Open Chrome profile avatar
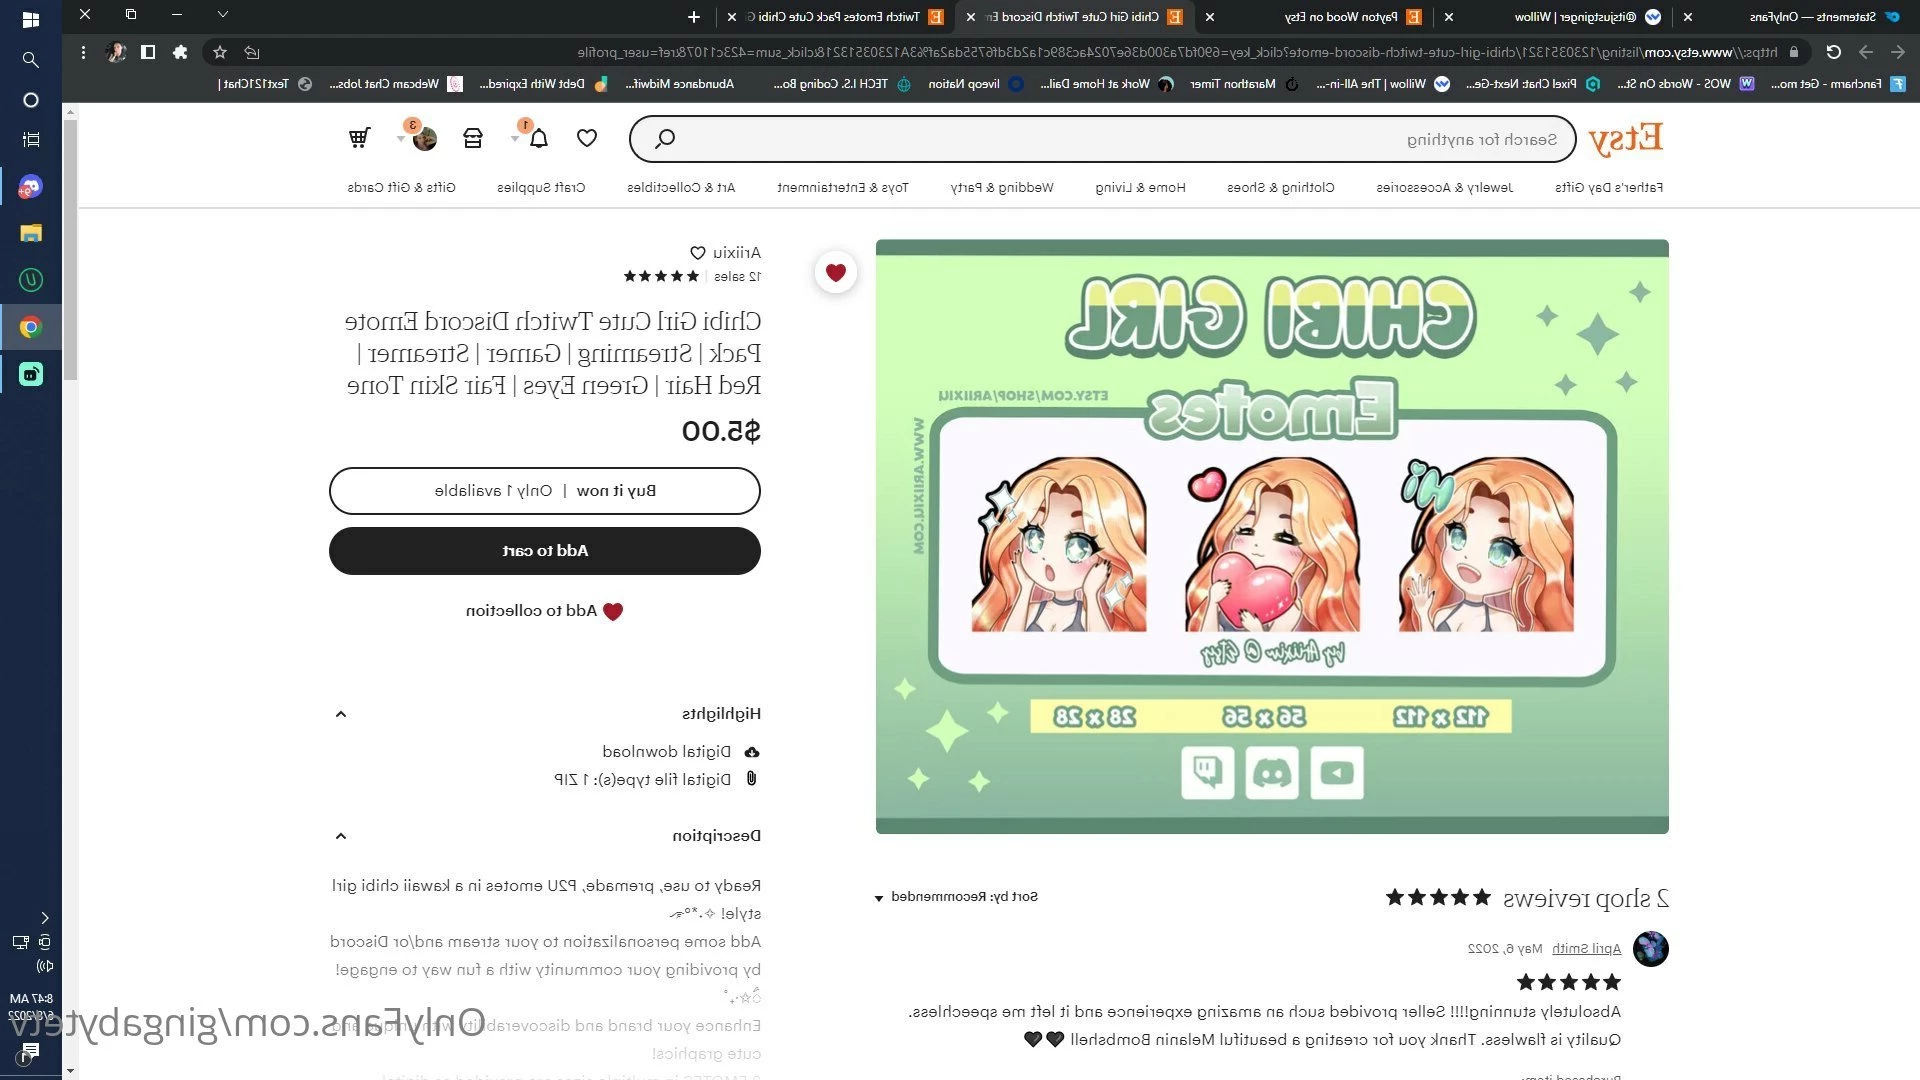The image size is (1920, 1080). 116,52
